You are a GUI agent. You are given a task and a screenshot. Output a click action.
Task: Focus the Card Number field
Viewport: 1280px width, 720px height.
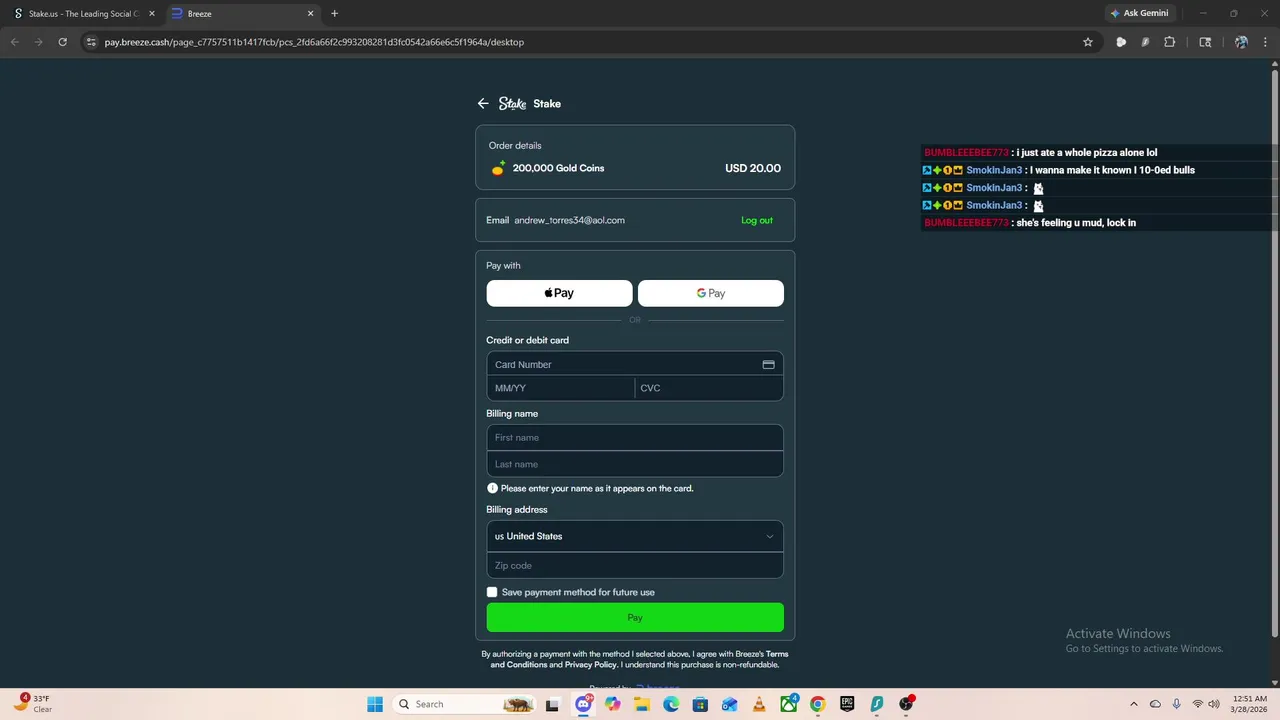click(635, 365)
